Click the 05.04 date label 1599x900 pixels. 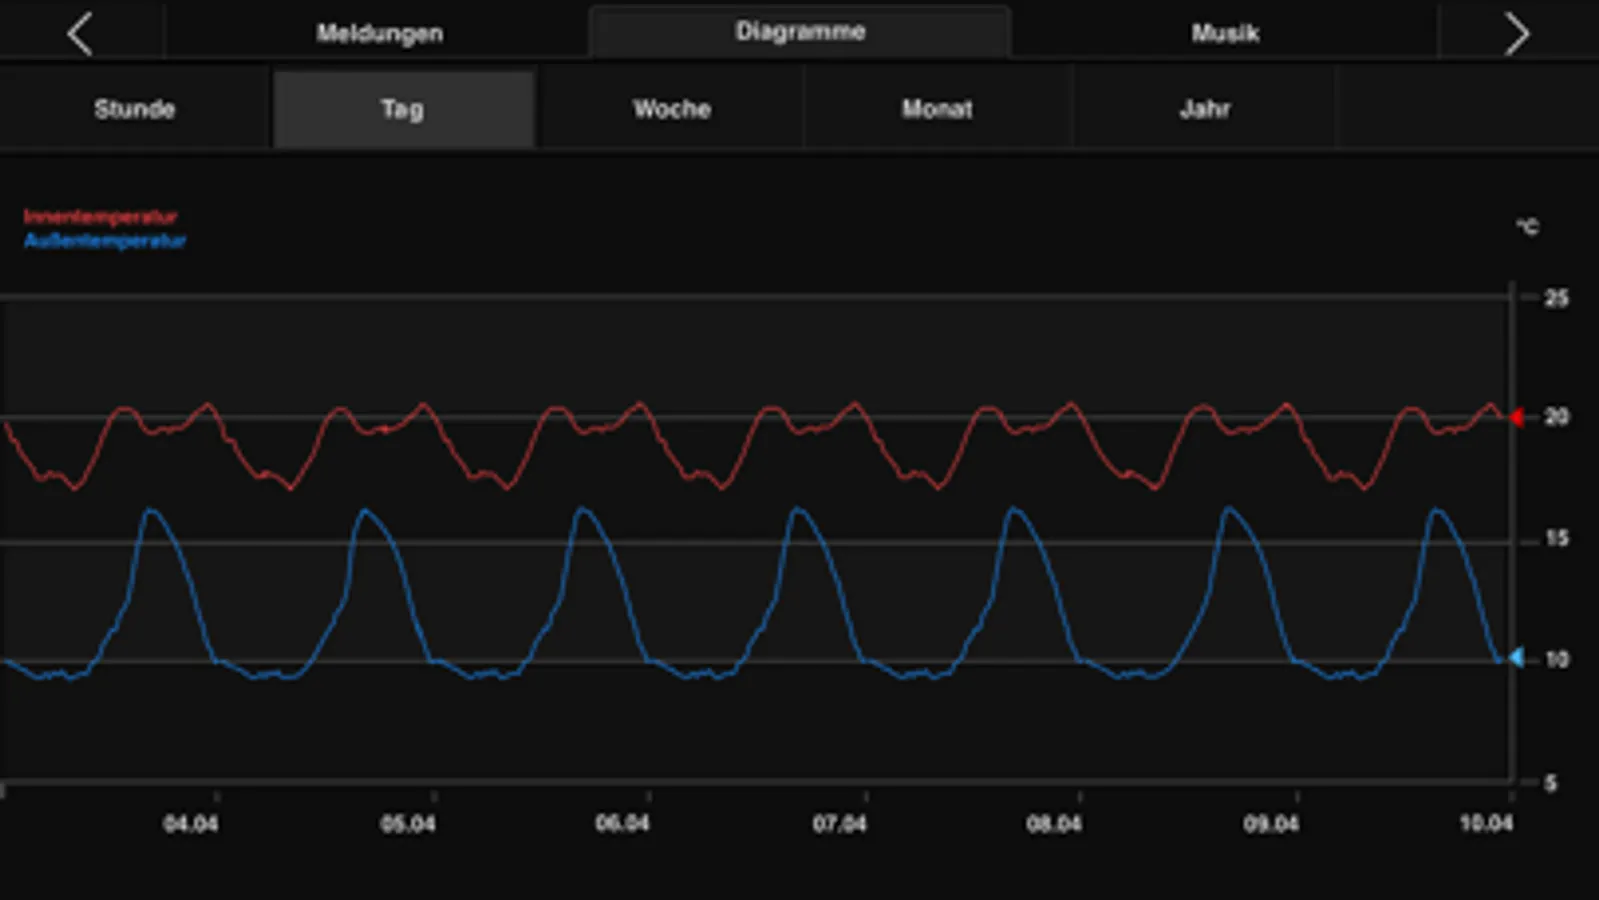408,824
